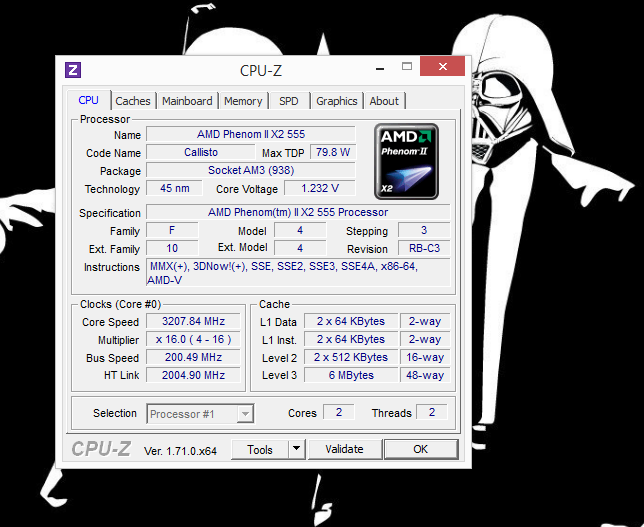Click the Stepping value 3
644x527 pixels.
click(424, 230)
